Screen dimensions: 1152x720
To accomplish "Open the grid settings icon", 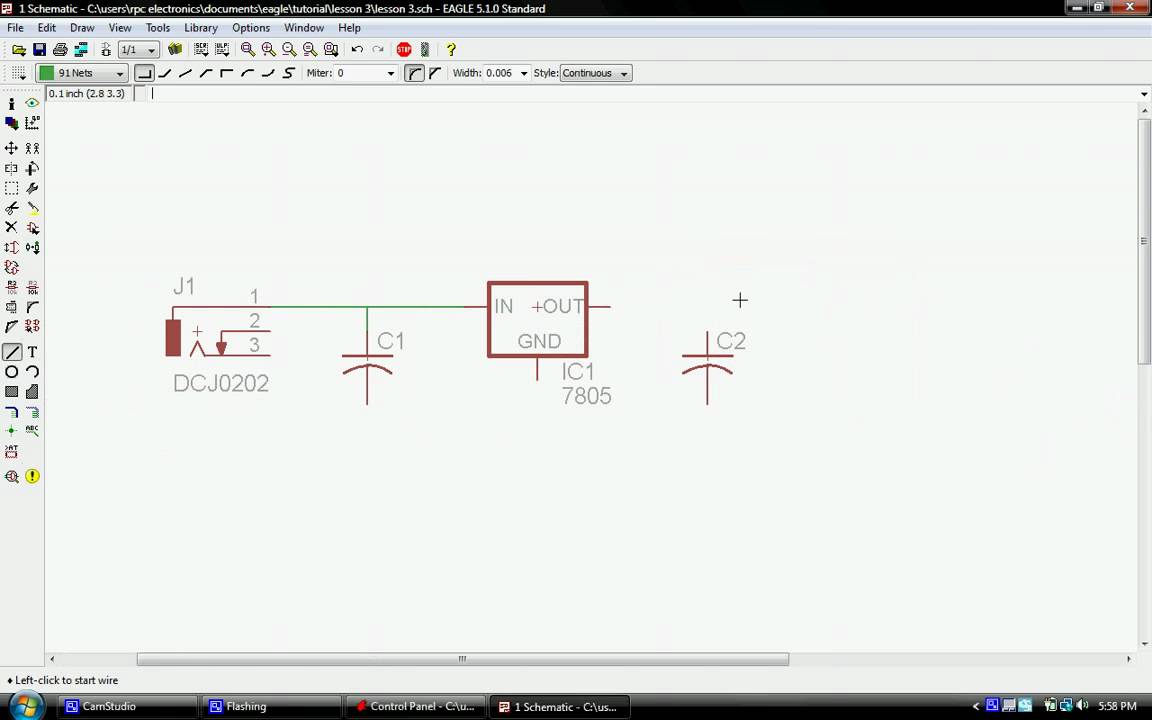I will click(16, 72).
